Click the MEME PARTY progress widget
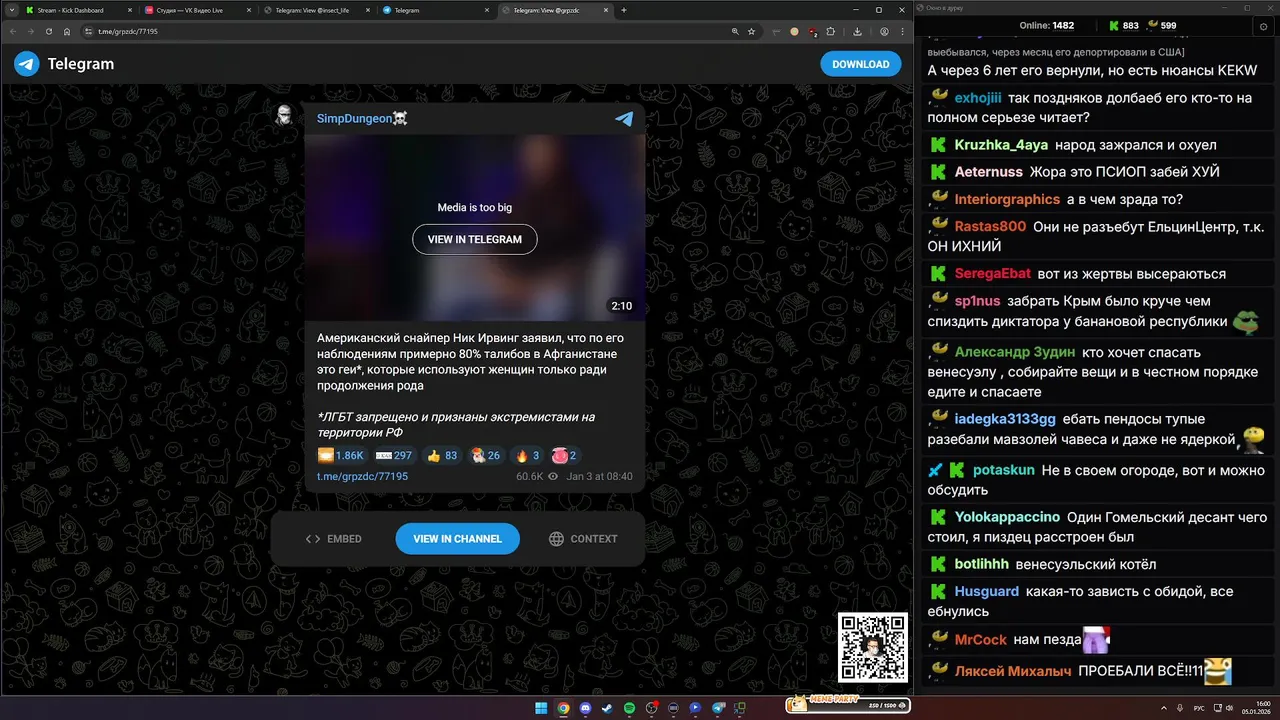Viewport: 1280px width, 720px height. coord(847,705)
